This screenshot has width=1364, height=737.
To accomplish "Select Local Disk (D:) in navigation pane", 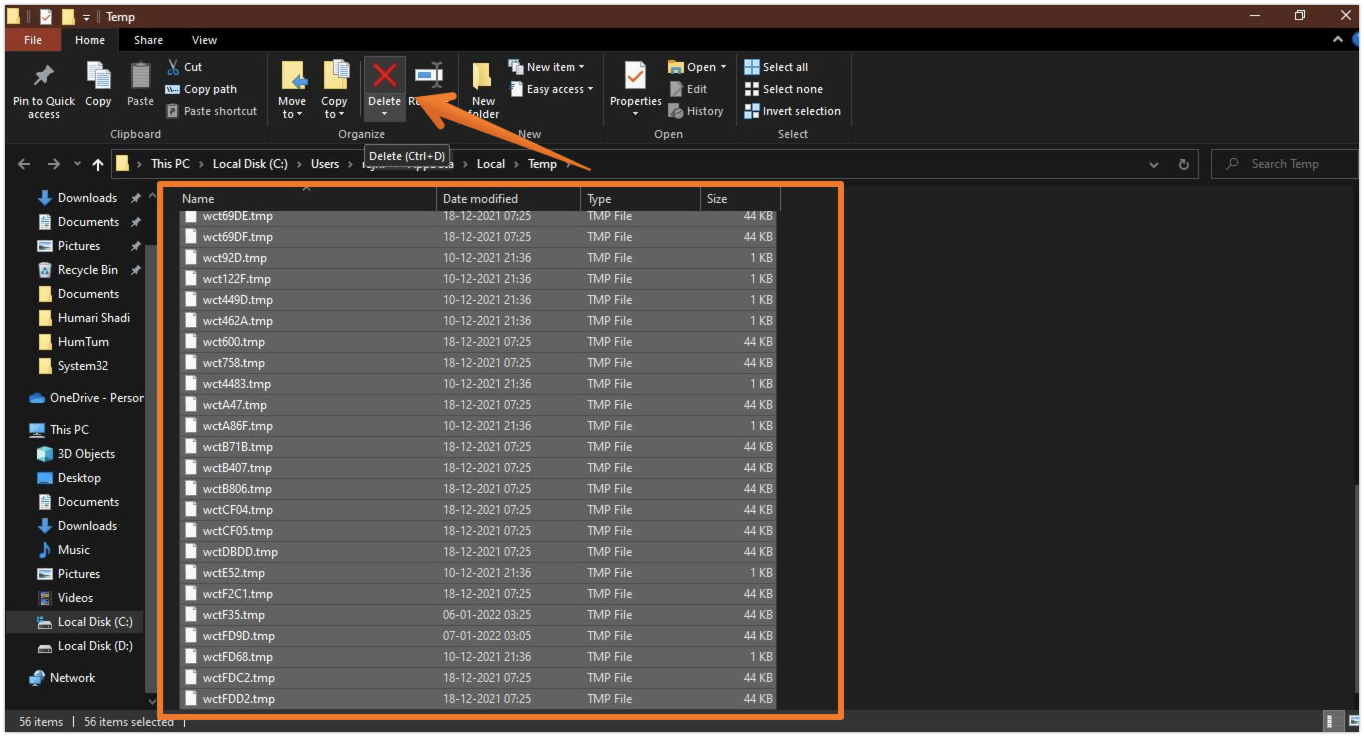I will 94,646.
